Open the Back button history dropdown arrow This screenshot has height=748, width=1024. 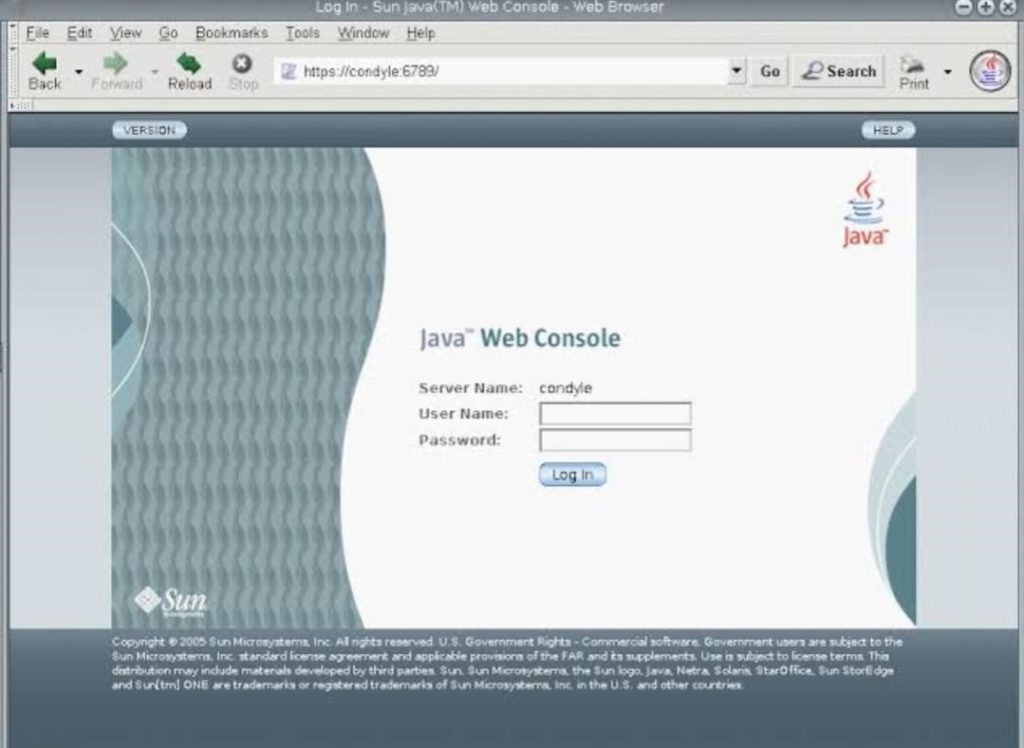(79, 72)
